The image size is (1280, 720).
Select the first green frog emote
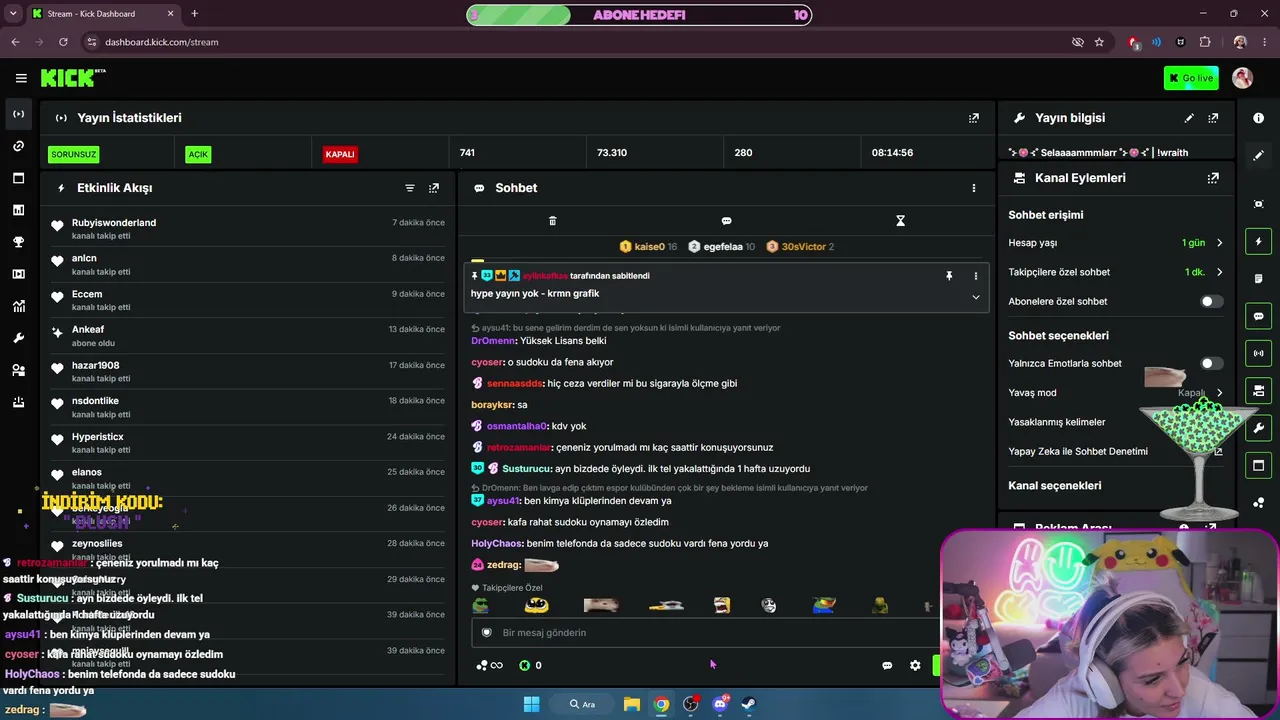click(481, 605)
